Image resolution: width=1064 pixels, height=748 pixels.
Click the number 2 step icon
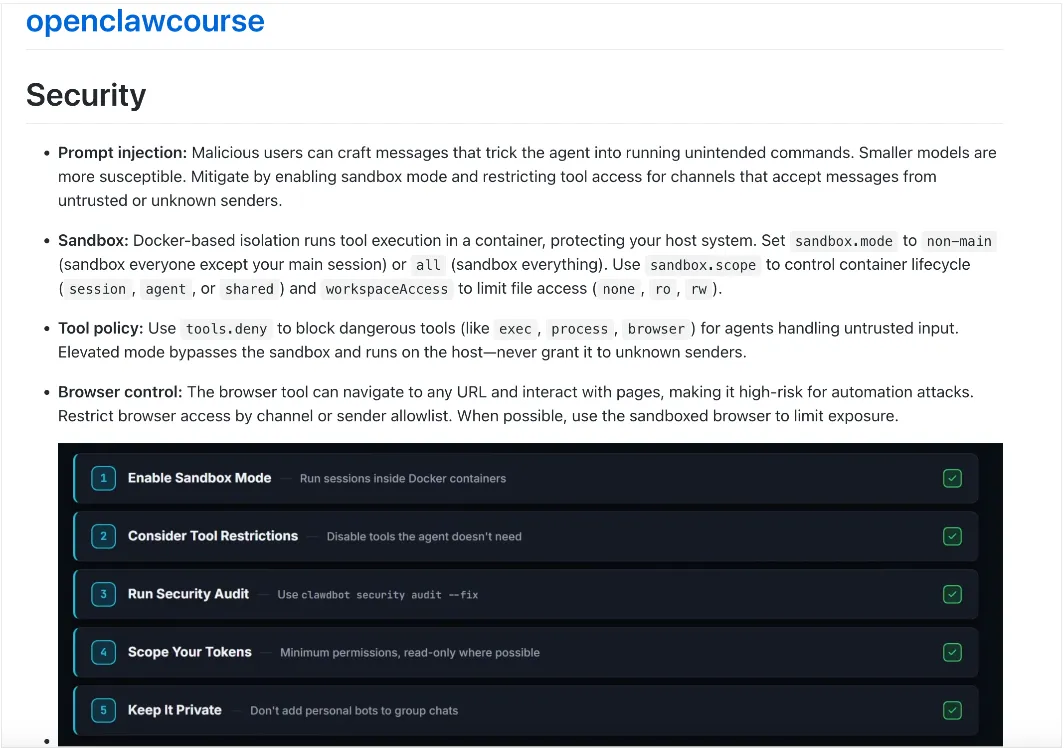[x=103, y=536]
